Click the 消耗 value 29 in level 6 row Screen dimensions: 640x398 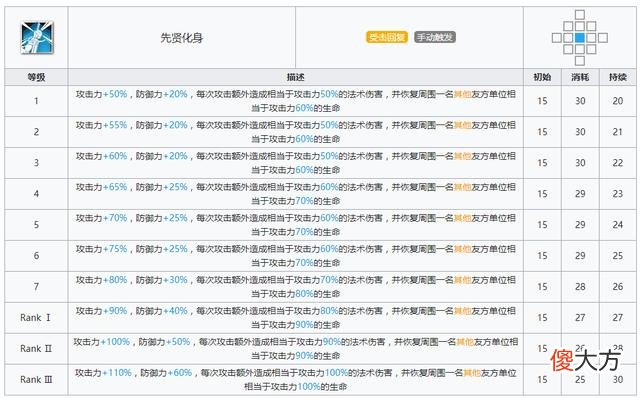[x=580, y=256]
